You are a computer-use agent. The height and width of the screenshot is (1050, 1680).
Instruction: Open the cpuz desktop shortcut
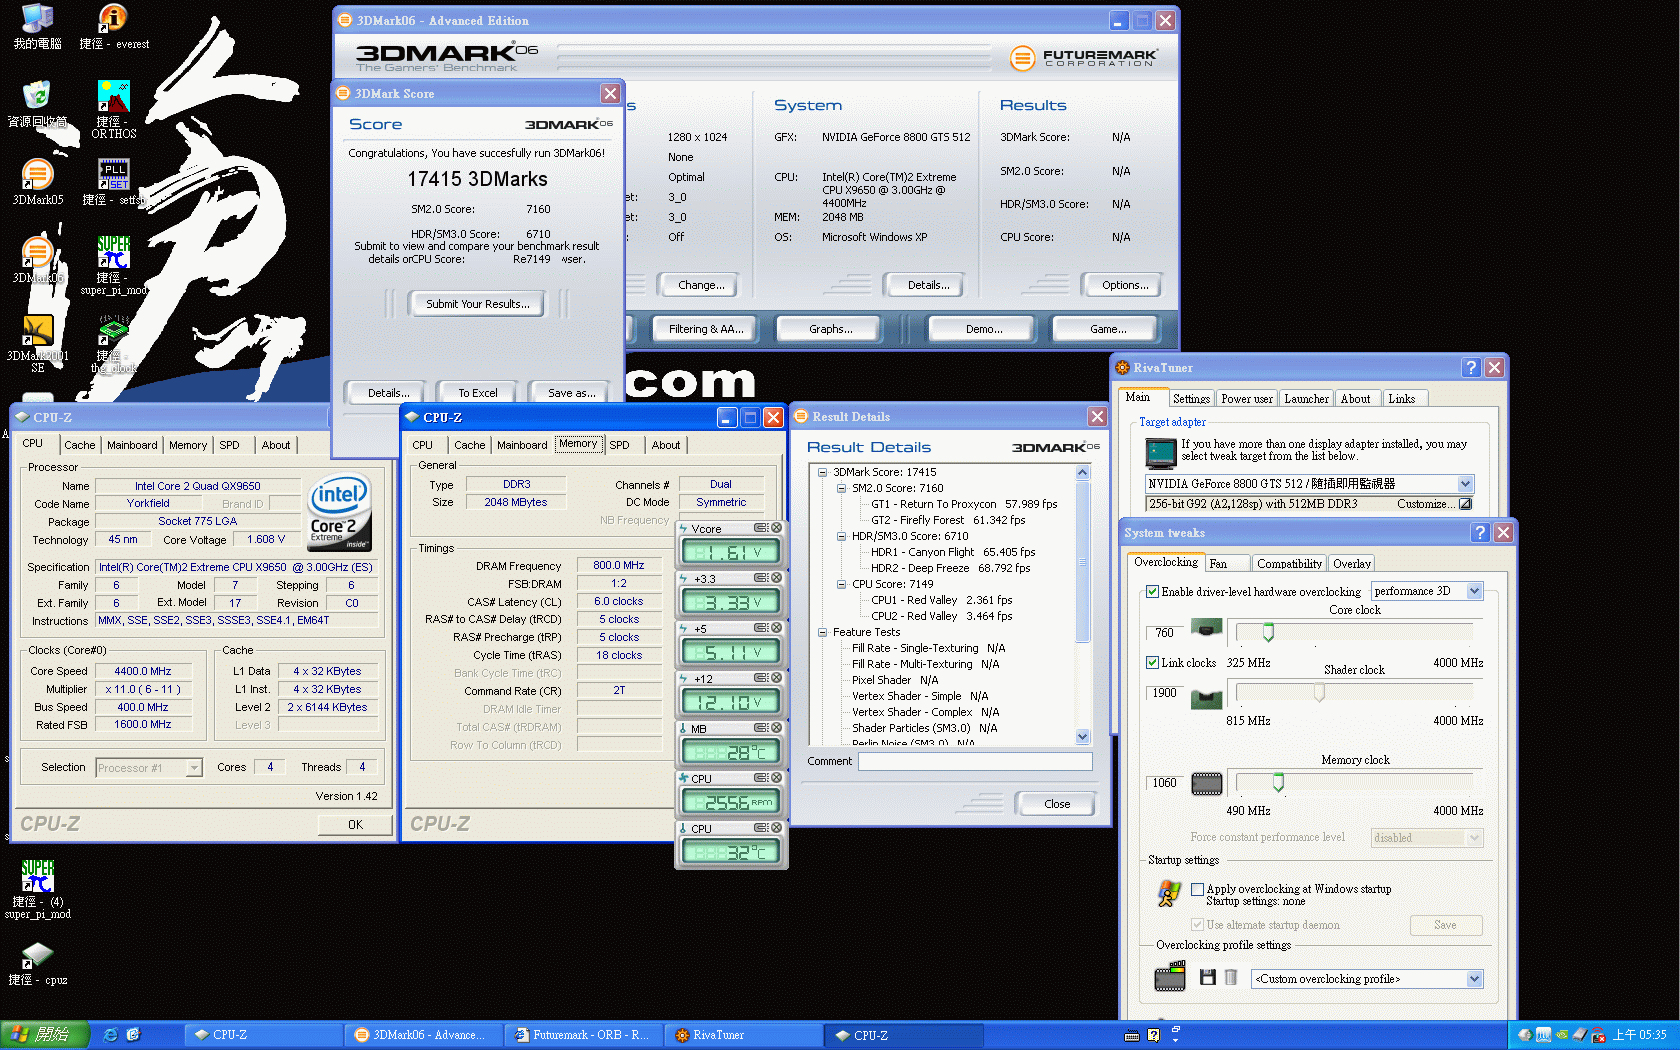(x=37, y=964)
